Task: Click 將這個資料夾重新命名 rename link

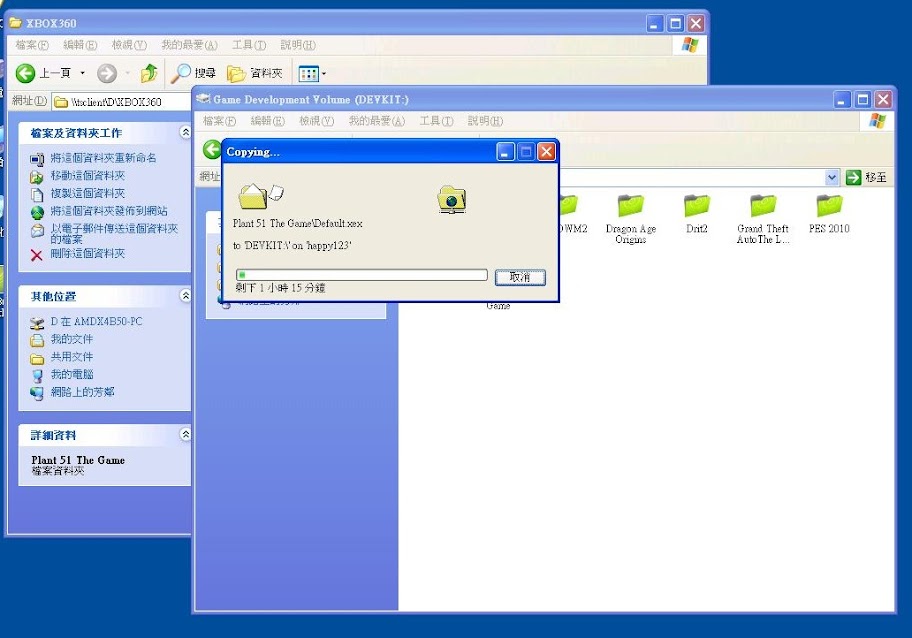Action: click(x=103, y=158)
